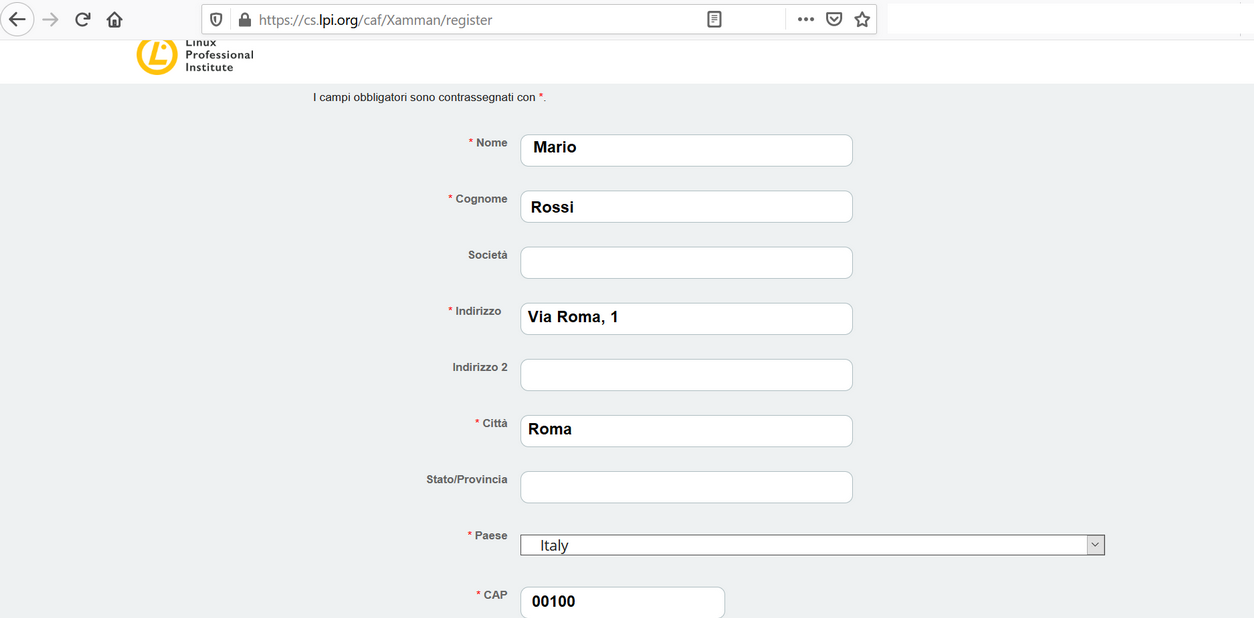Click the Paese field label
Screen dimensions: 1254x618
pyautogui.click(x=491, y=535)
